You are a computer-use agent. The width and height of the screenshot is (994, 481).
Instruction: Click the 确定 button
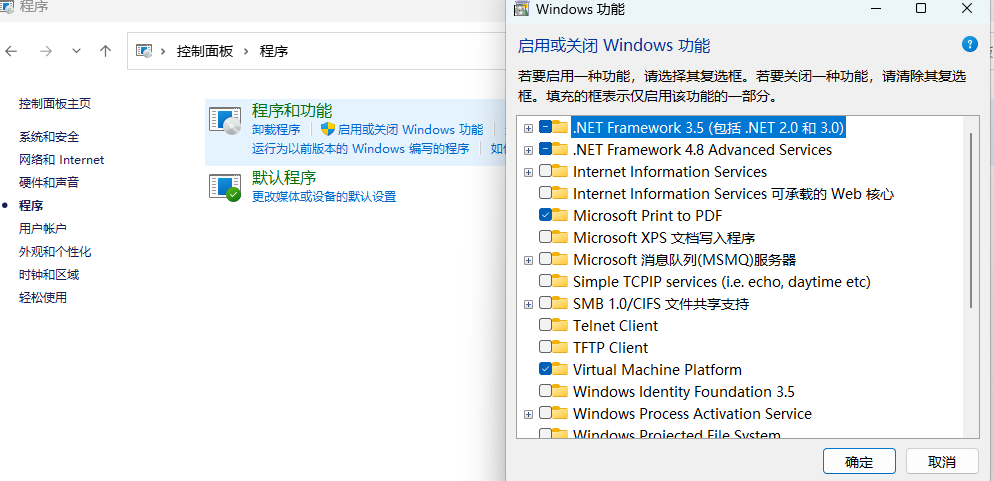point(859,461)
